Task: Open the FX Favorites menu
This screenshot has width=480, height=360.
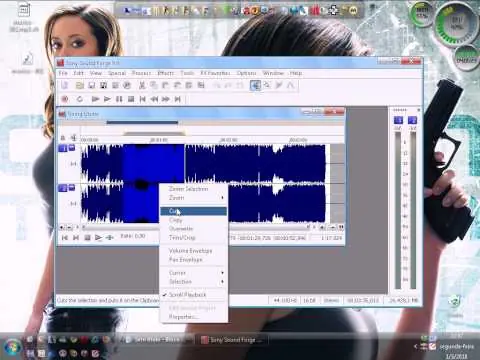Action: 215,73
